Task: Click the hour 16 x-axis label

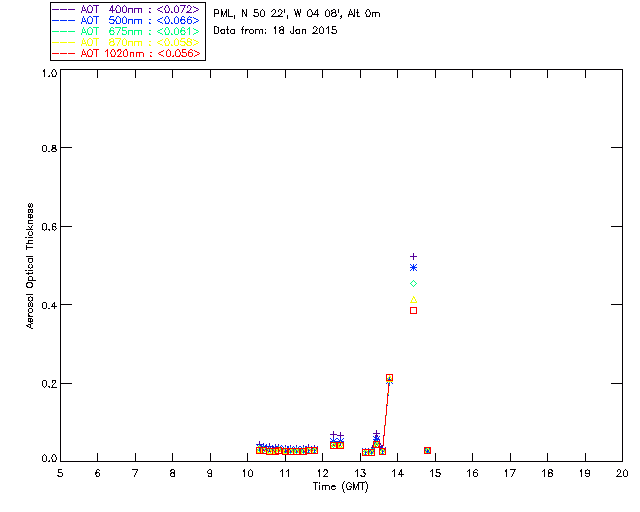Action: [x=472, y=473]
